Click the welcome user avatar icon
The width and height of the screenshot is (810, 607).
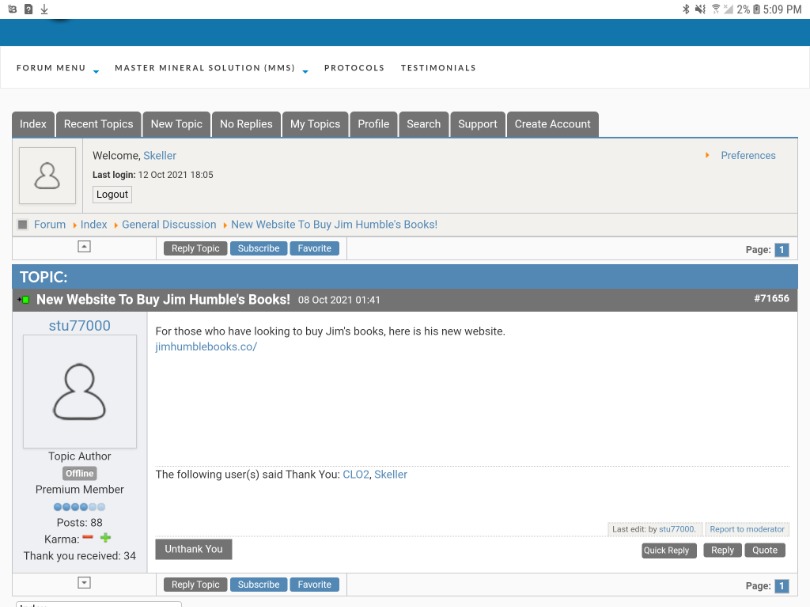47,176
